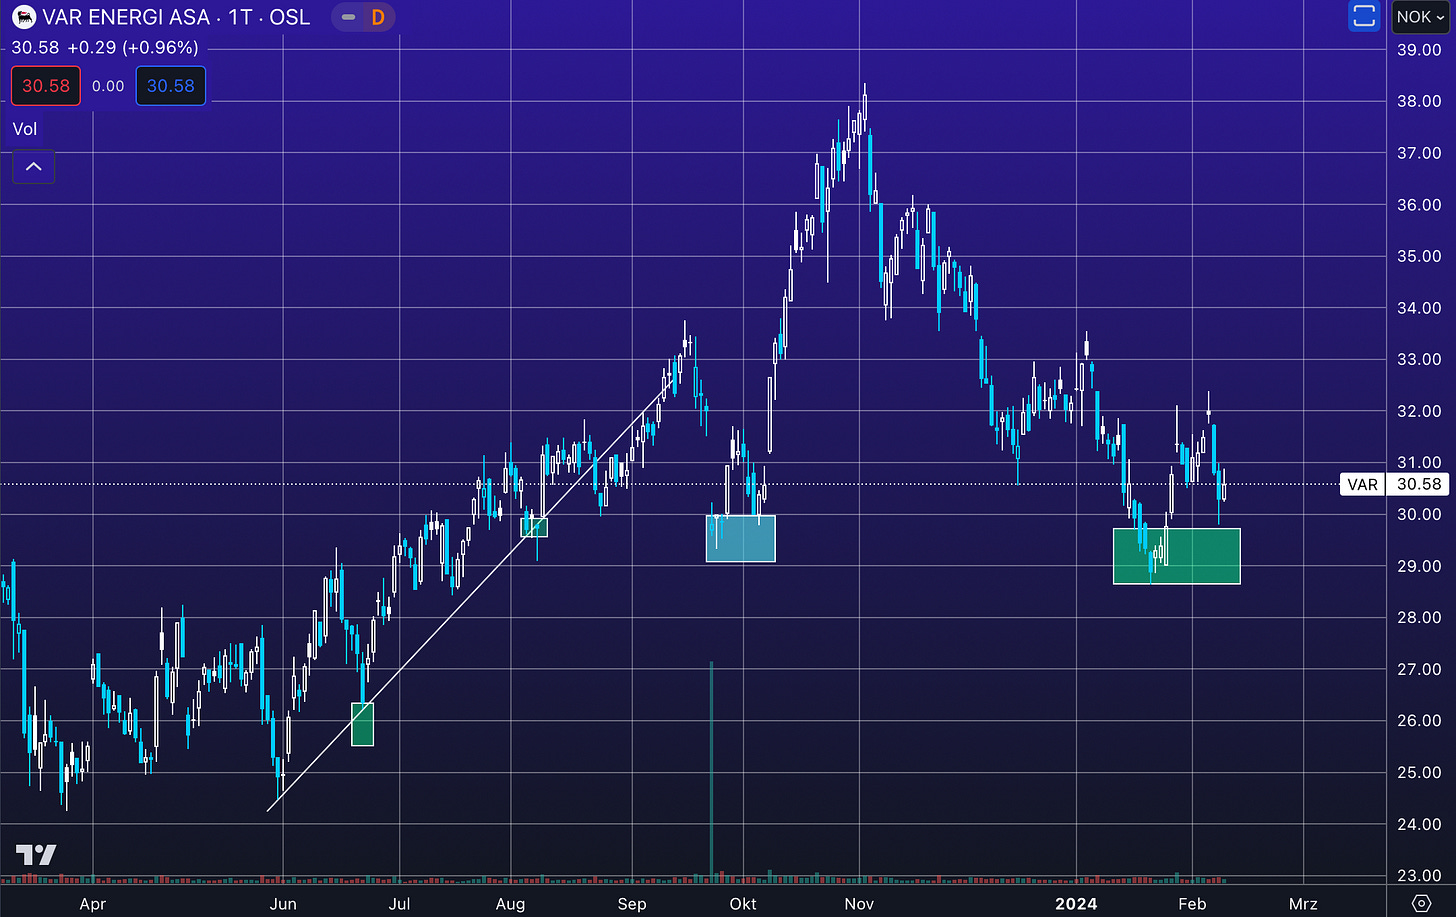This screenshot has height=917, width=1456.
Task: Click the 29.00 price axis label
Action: [x=1419, y=566]
